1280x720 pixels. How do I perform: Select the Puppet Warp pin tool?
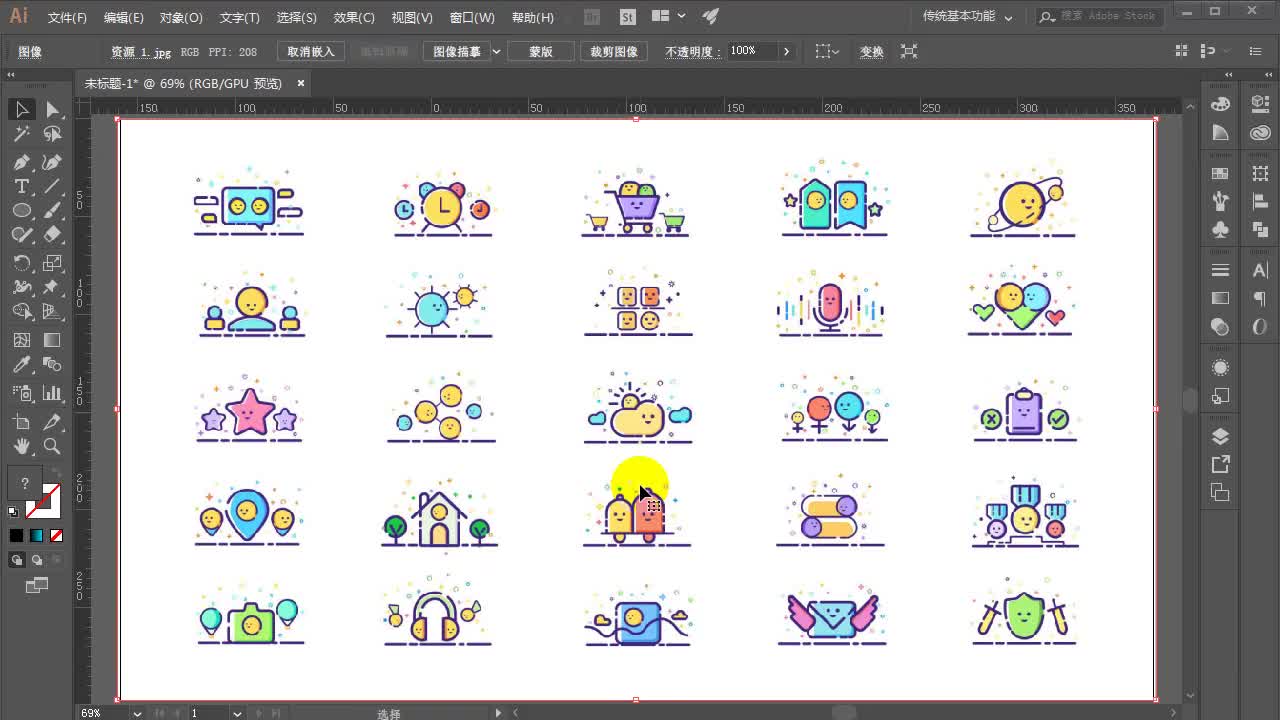52,288
